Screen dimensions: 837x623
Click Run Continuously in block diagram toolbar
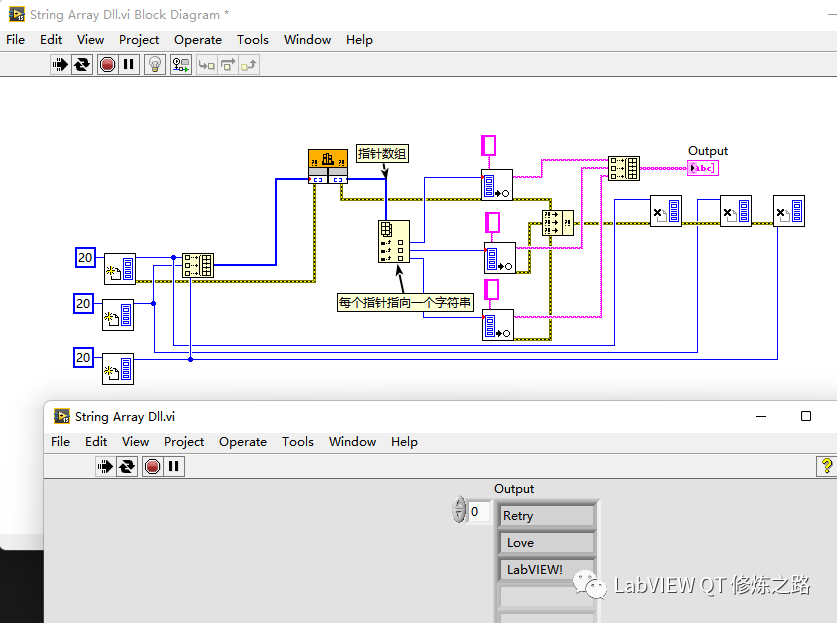pos(83,65)
